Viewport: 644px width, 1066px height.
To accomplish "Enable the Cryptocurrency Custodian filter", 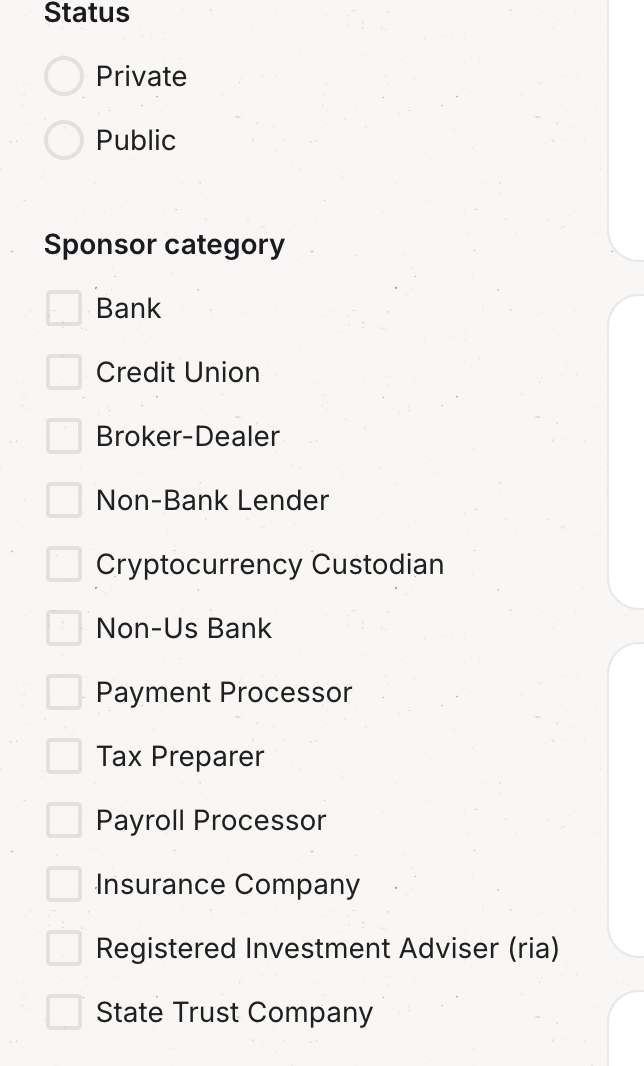I will coord(63,564).
